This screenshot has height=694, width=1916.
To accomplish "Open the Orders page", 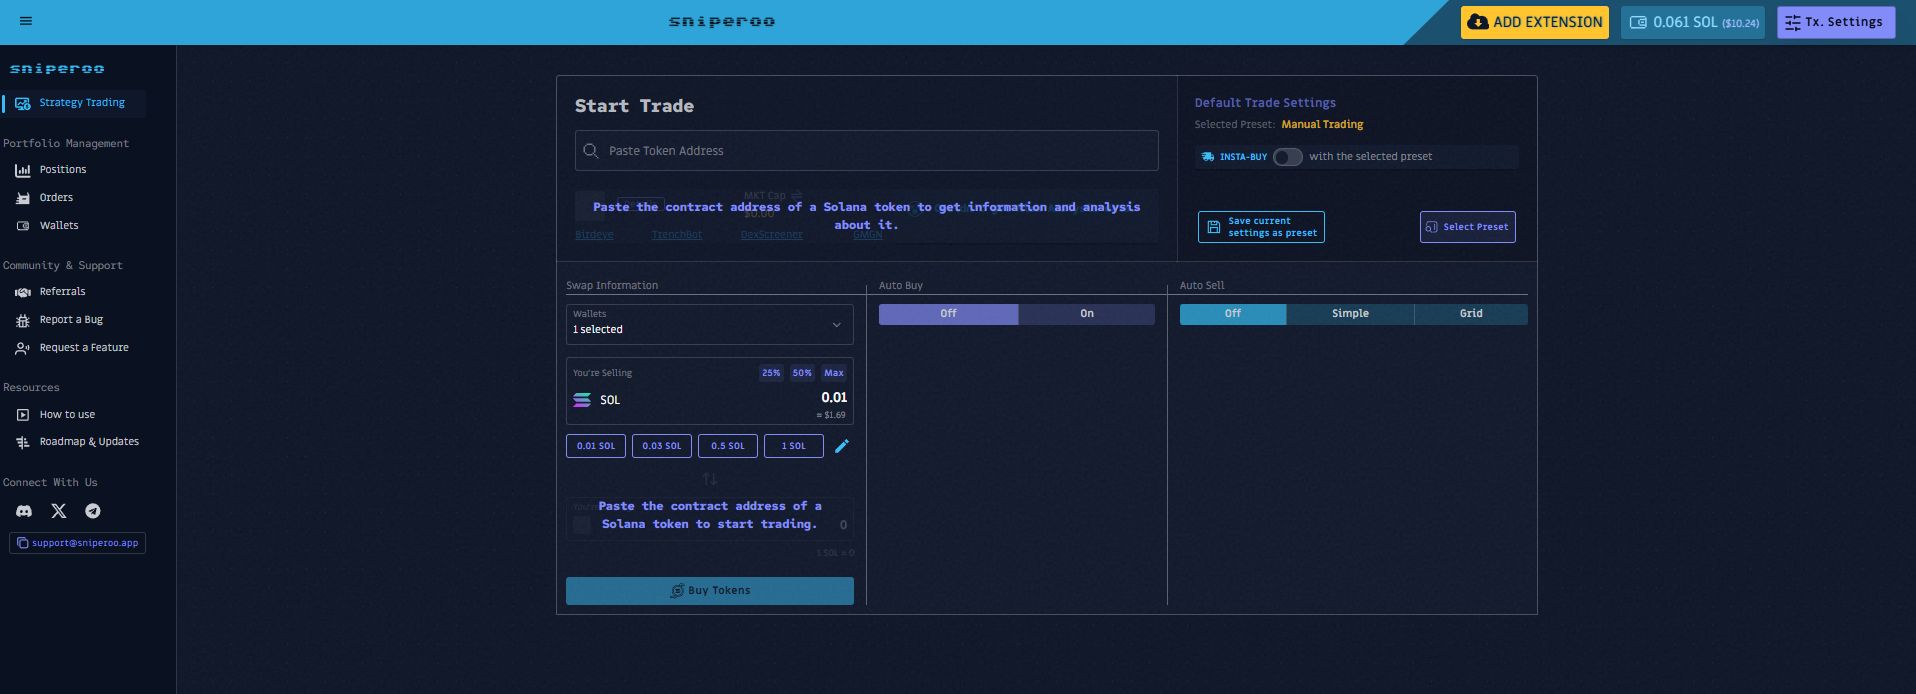I will [x=56, y=198].
